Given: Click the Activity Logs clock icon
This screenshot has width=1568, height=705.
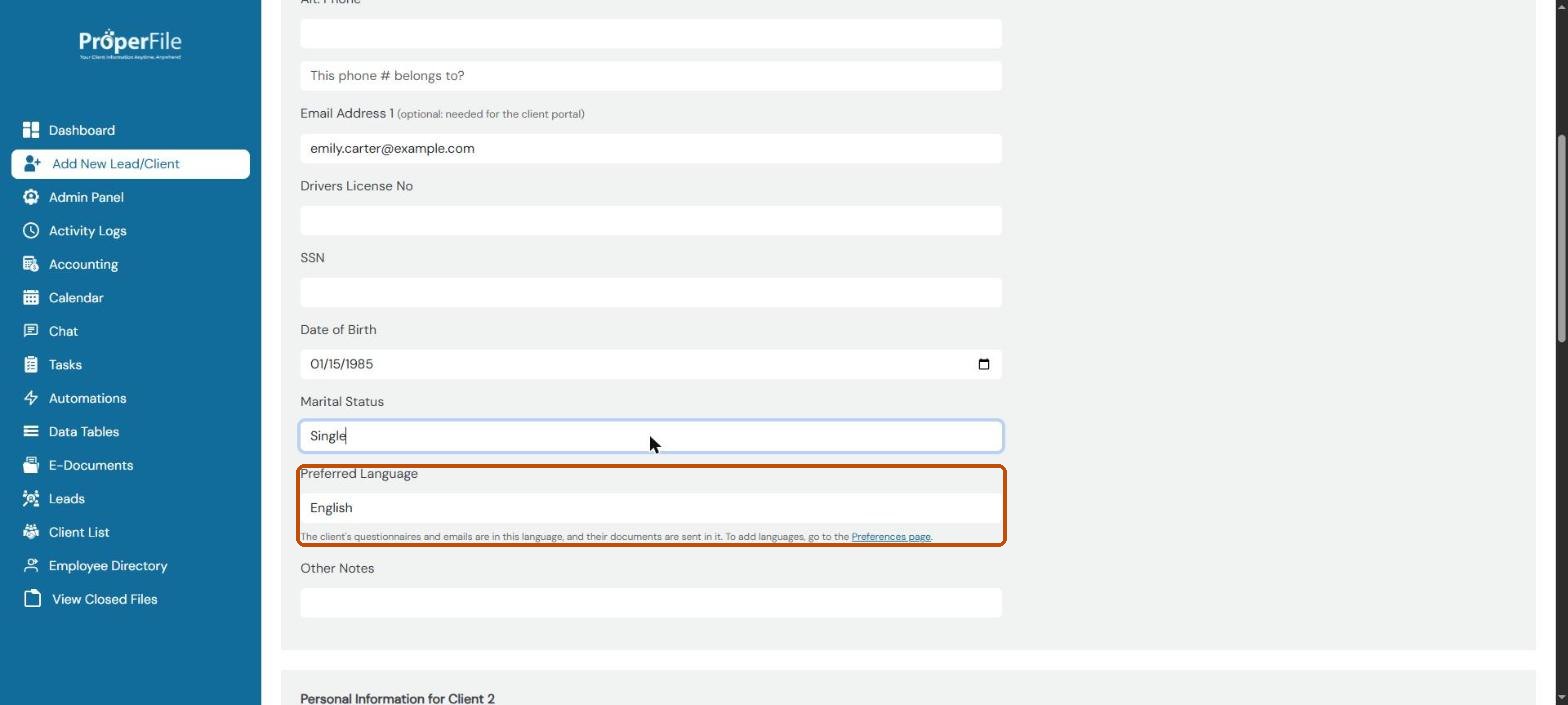Looking at the screenshot, I should 31,231.
